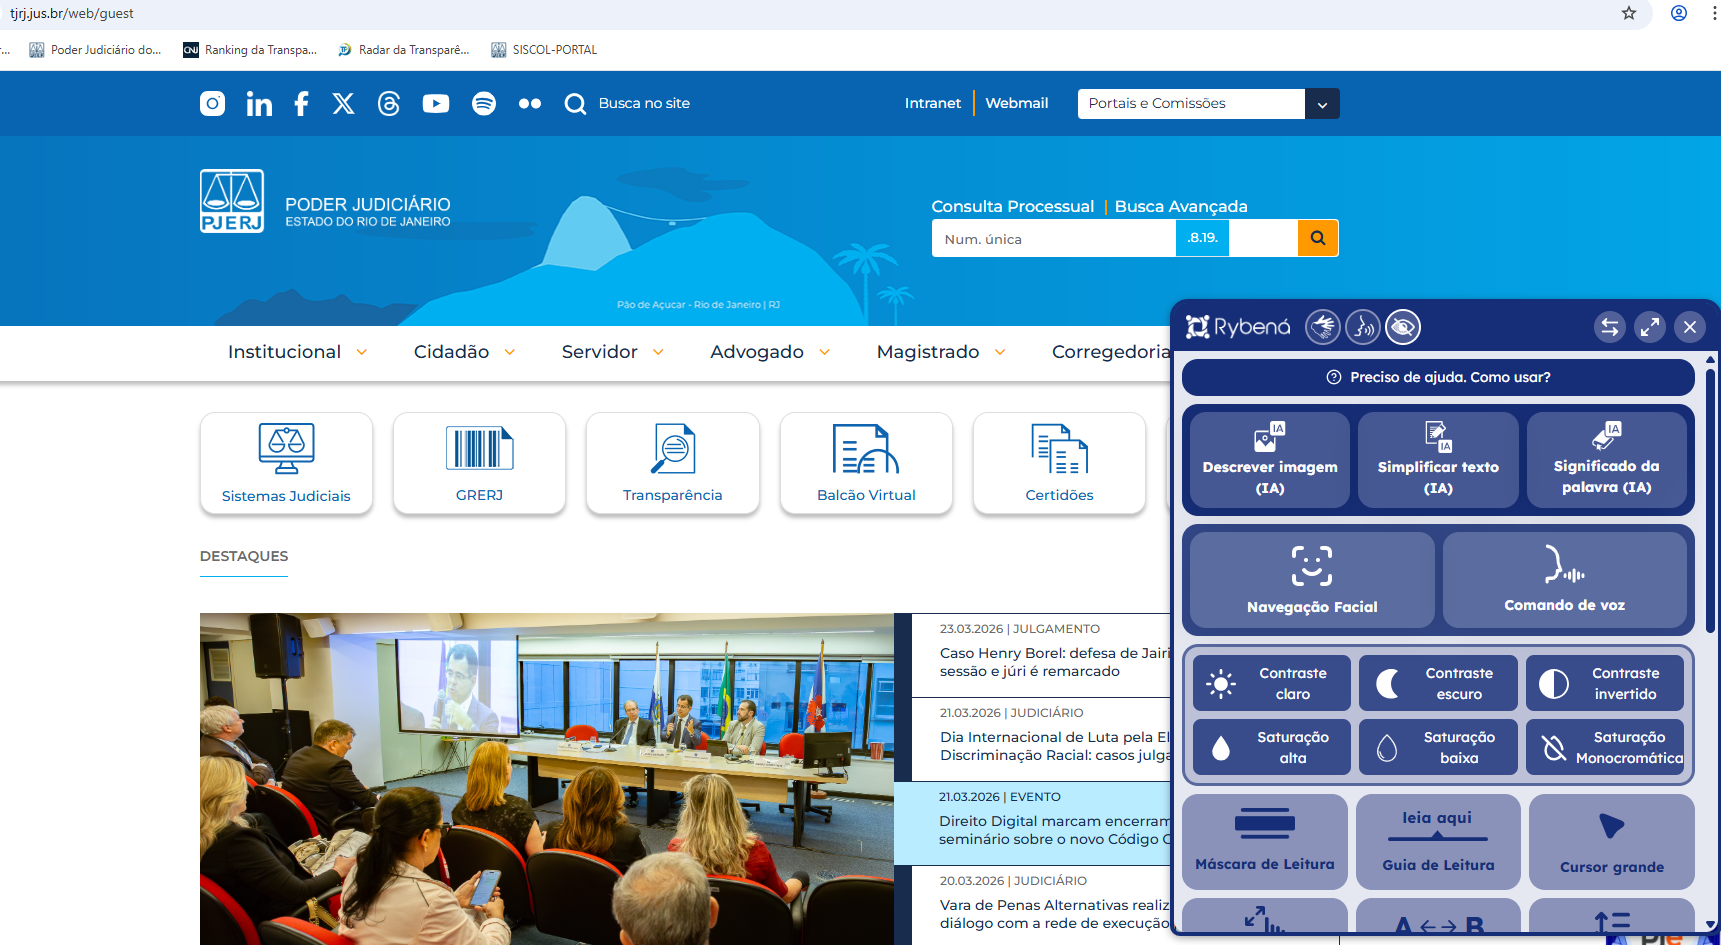
Task: Enable the Rybená visual accessibility eye toggle
Action: (x=1403, y=327)
